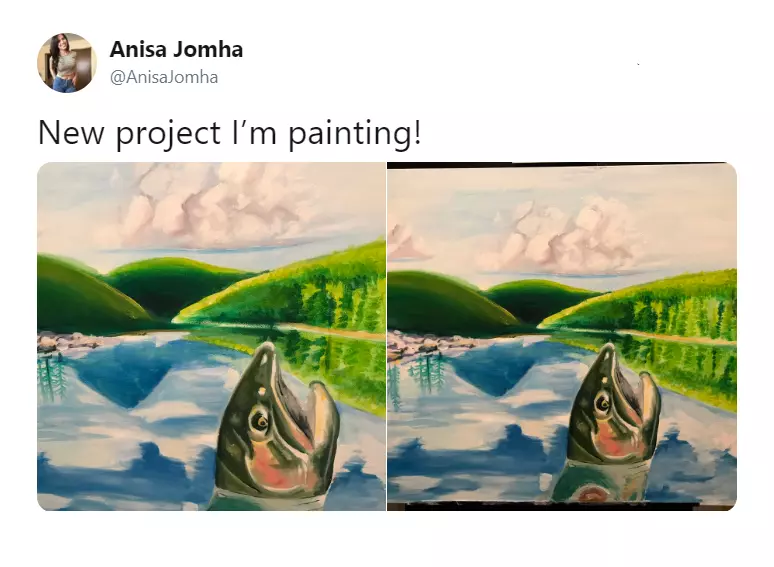Click the fish's eye in left painting

(259, 421)
